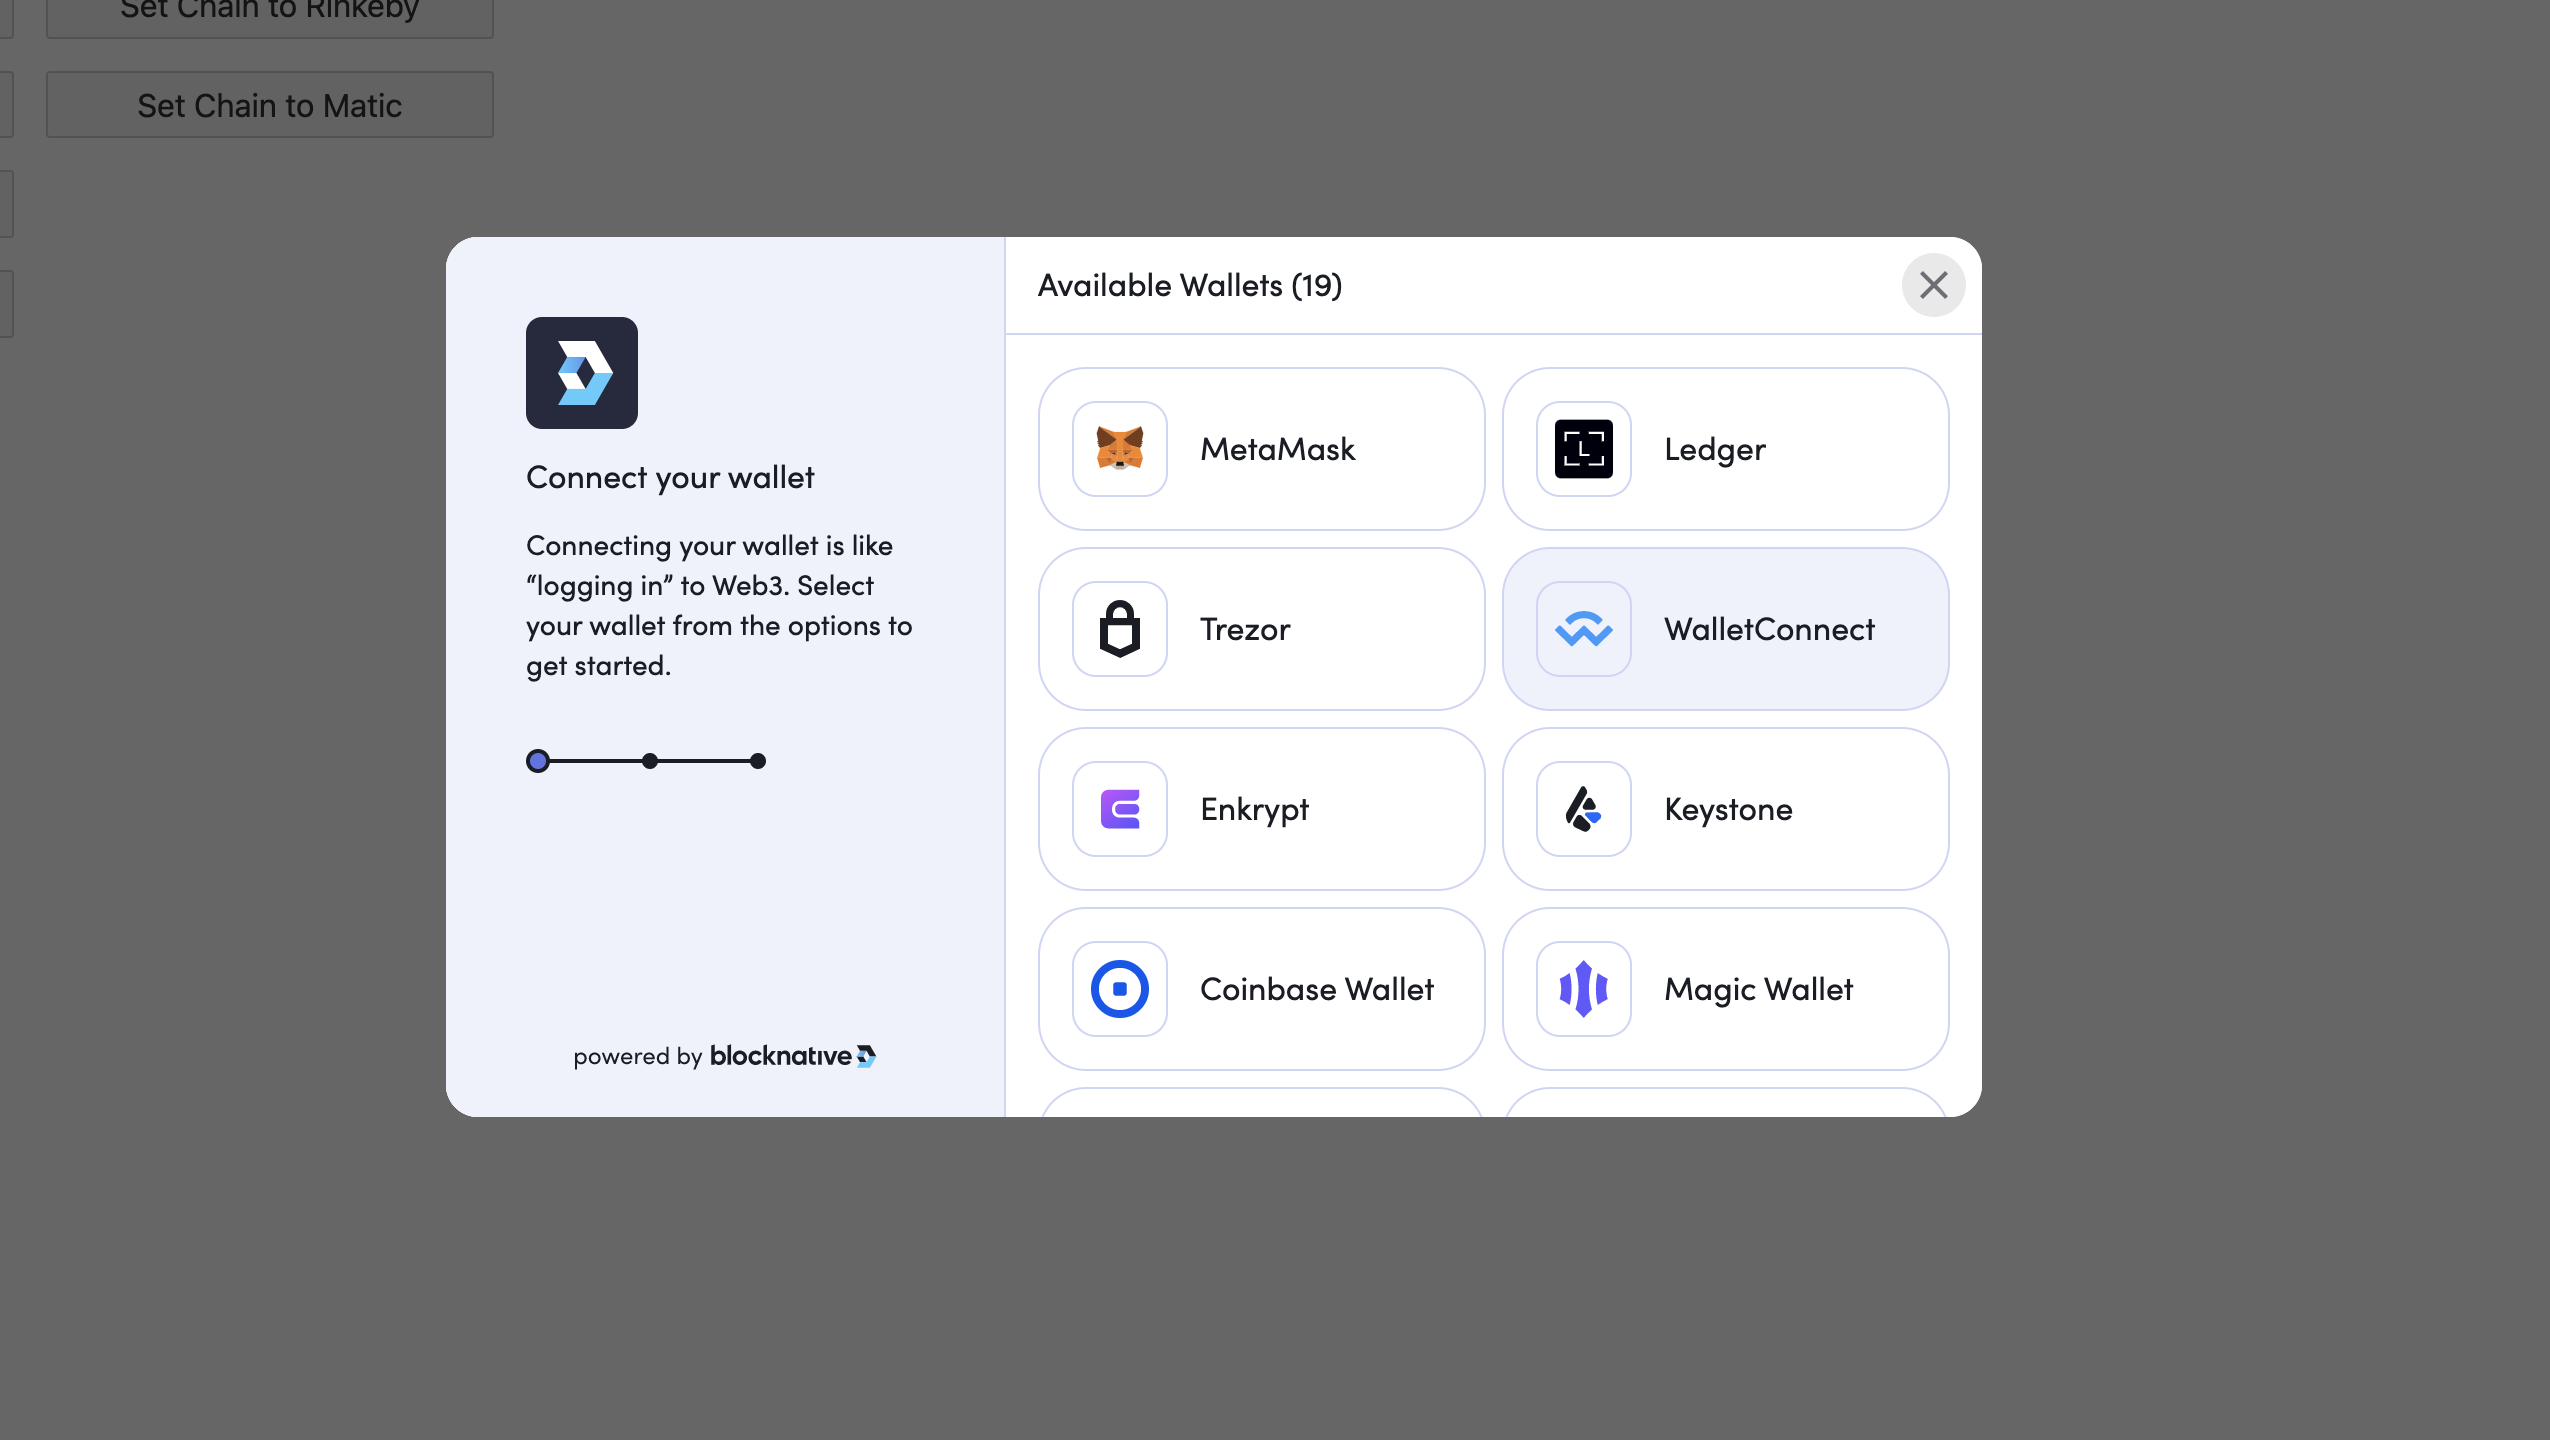Image resolution: width=2550 pixels, height=1440 pixels.
Task: Click the first step progress dot
Action: point(538,761)
